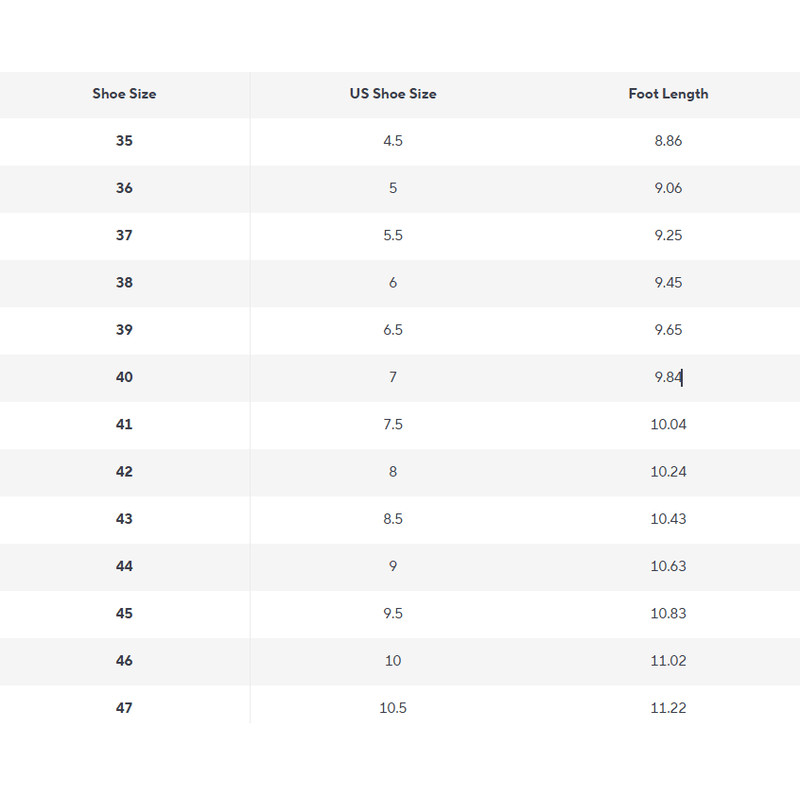Screen dimensions: 800x800
Task: Click the US Shoe Size column header
Action: 393,94
